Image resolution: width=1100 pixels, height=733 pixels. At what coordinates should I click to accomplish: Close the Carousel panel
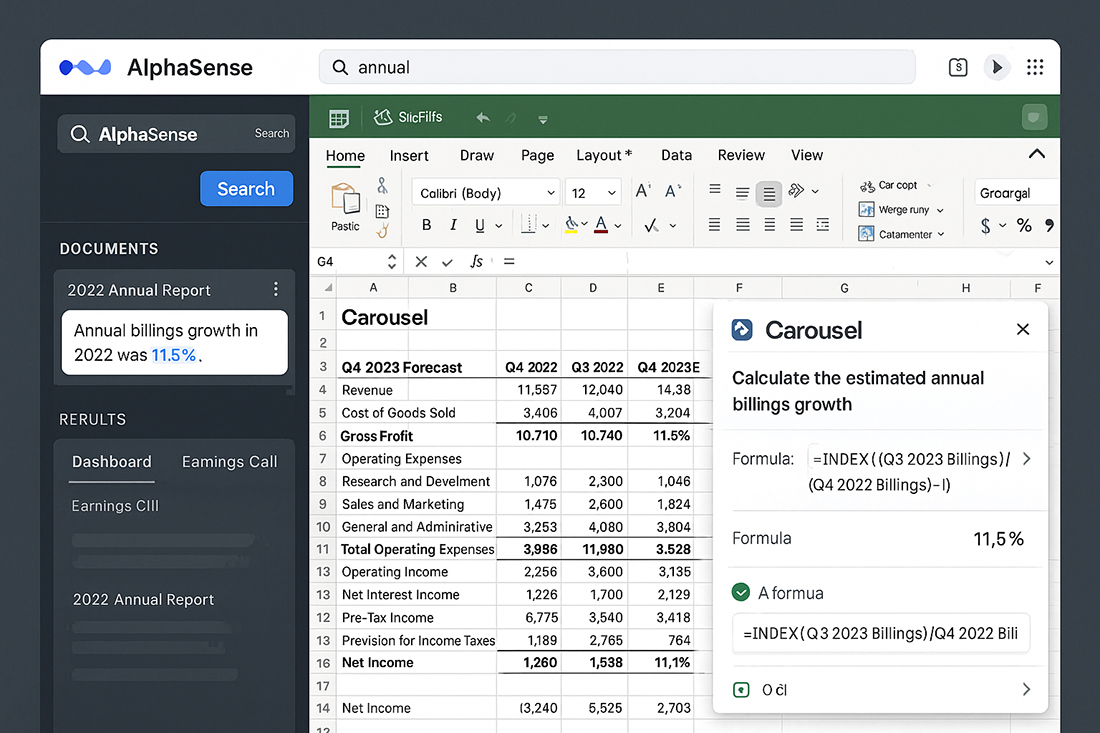point(1023,330)
